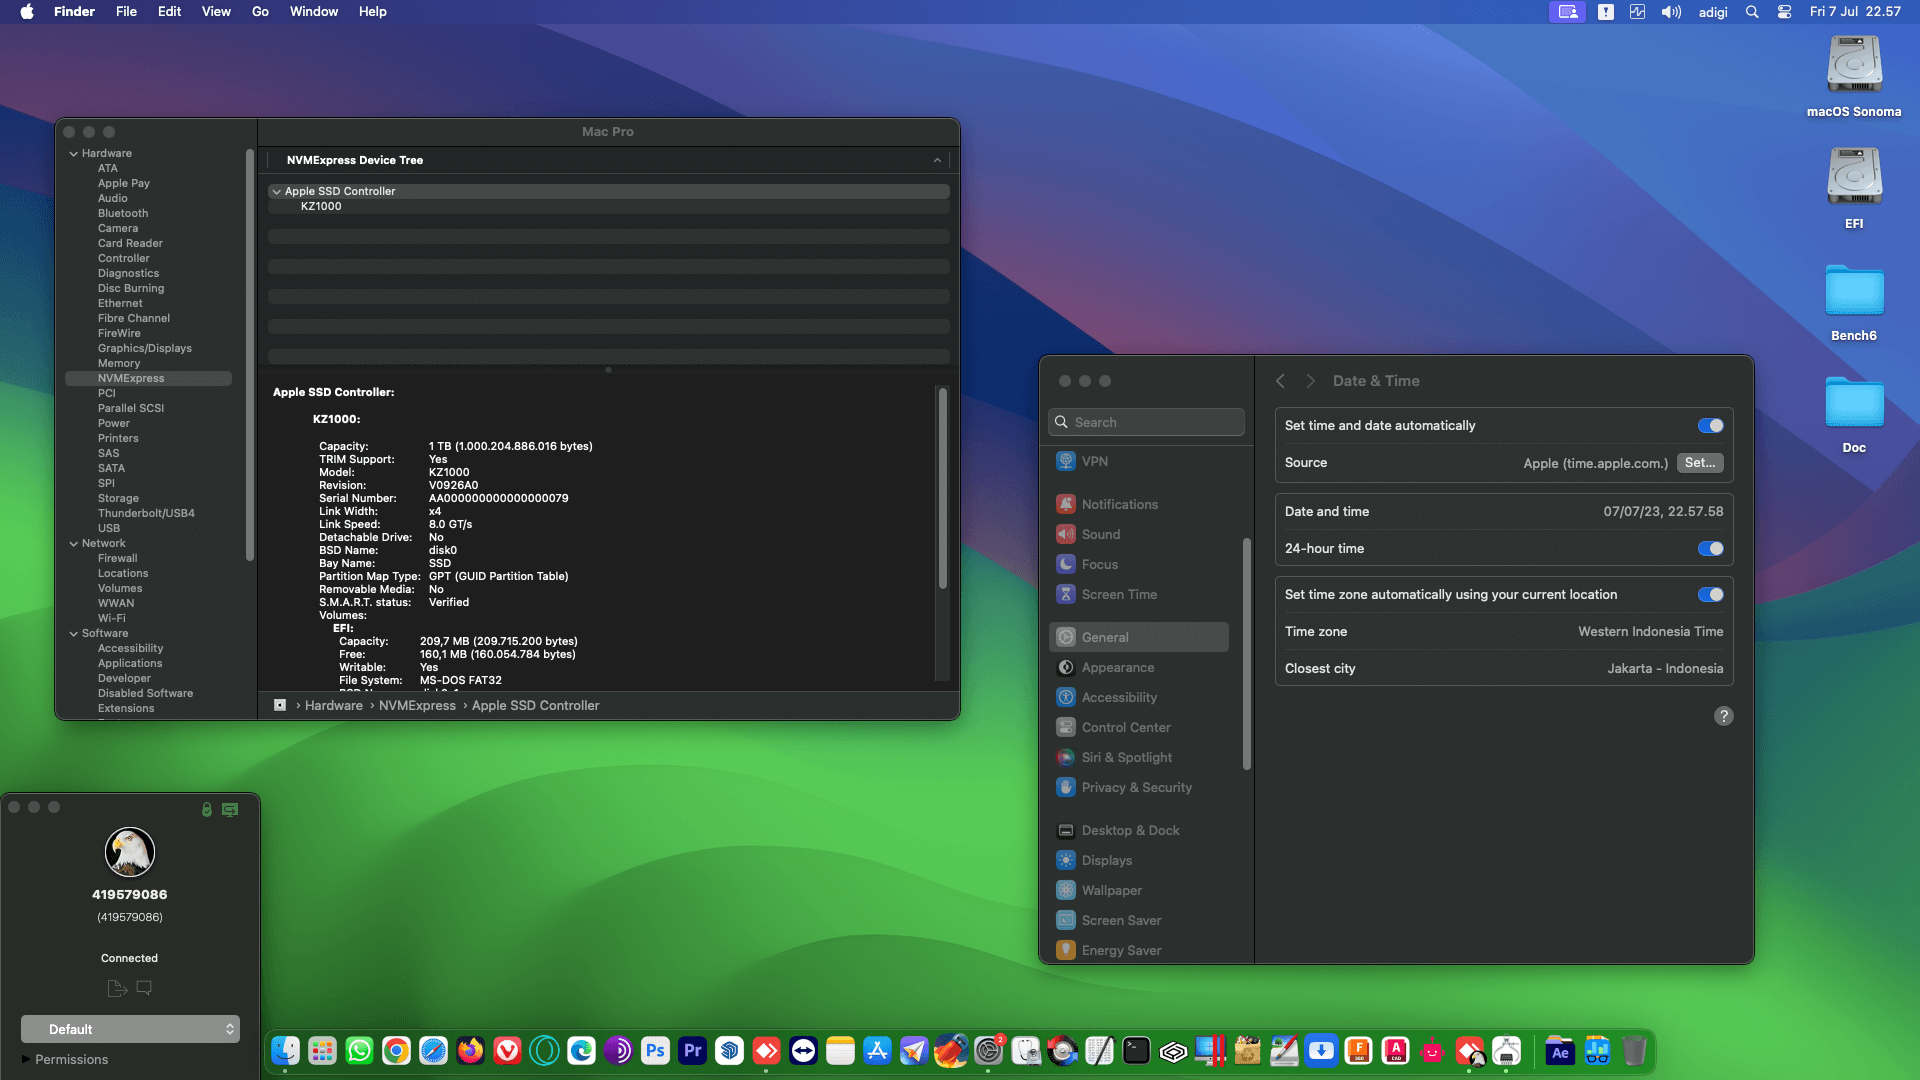Expand the Permissions disclosure triangle
1920x1080 pixels.
click(x=26, y=1059)
